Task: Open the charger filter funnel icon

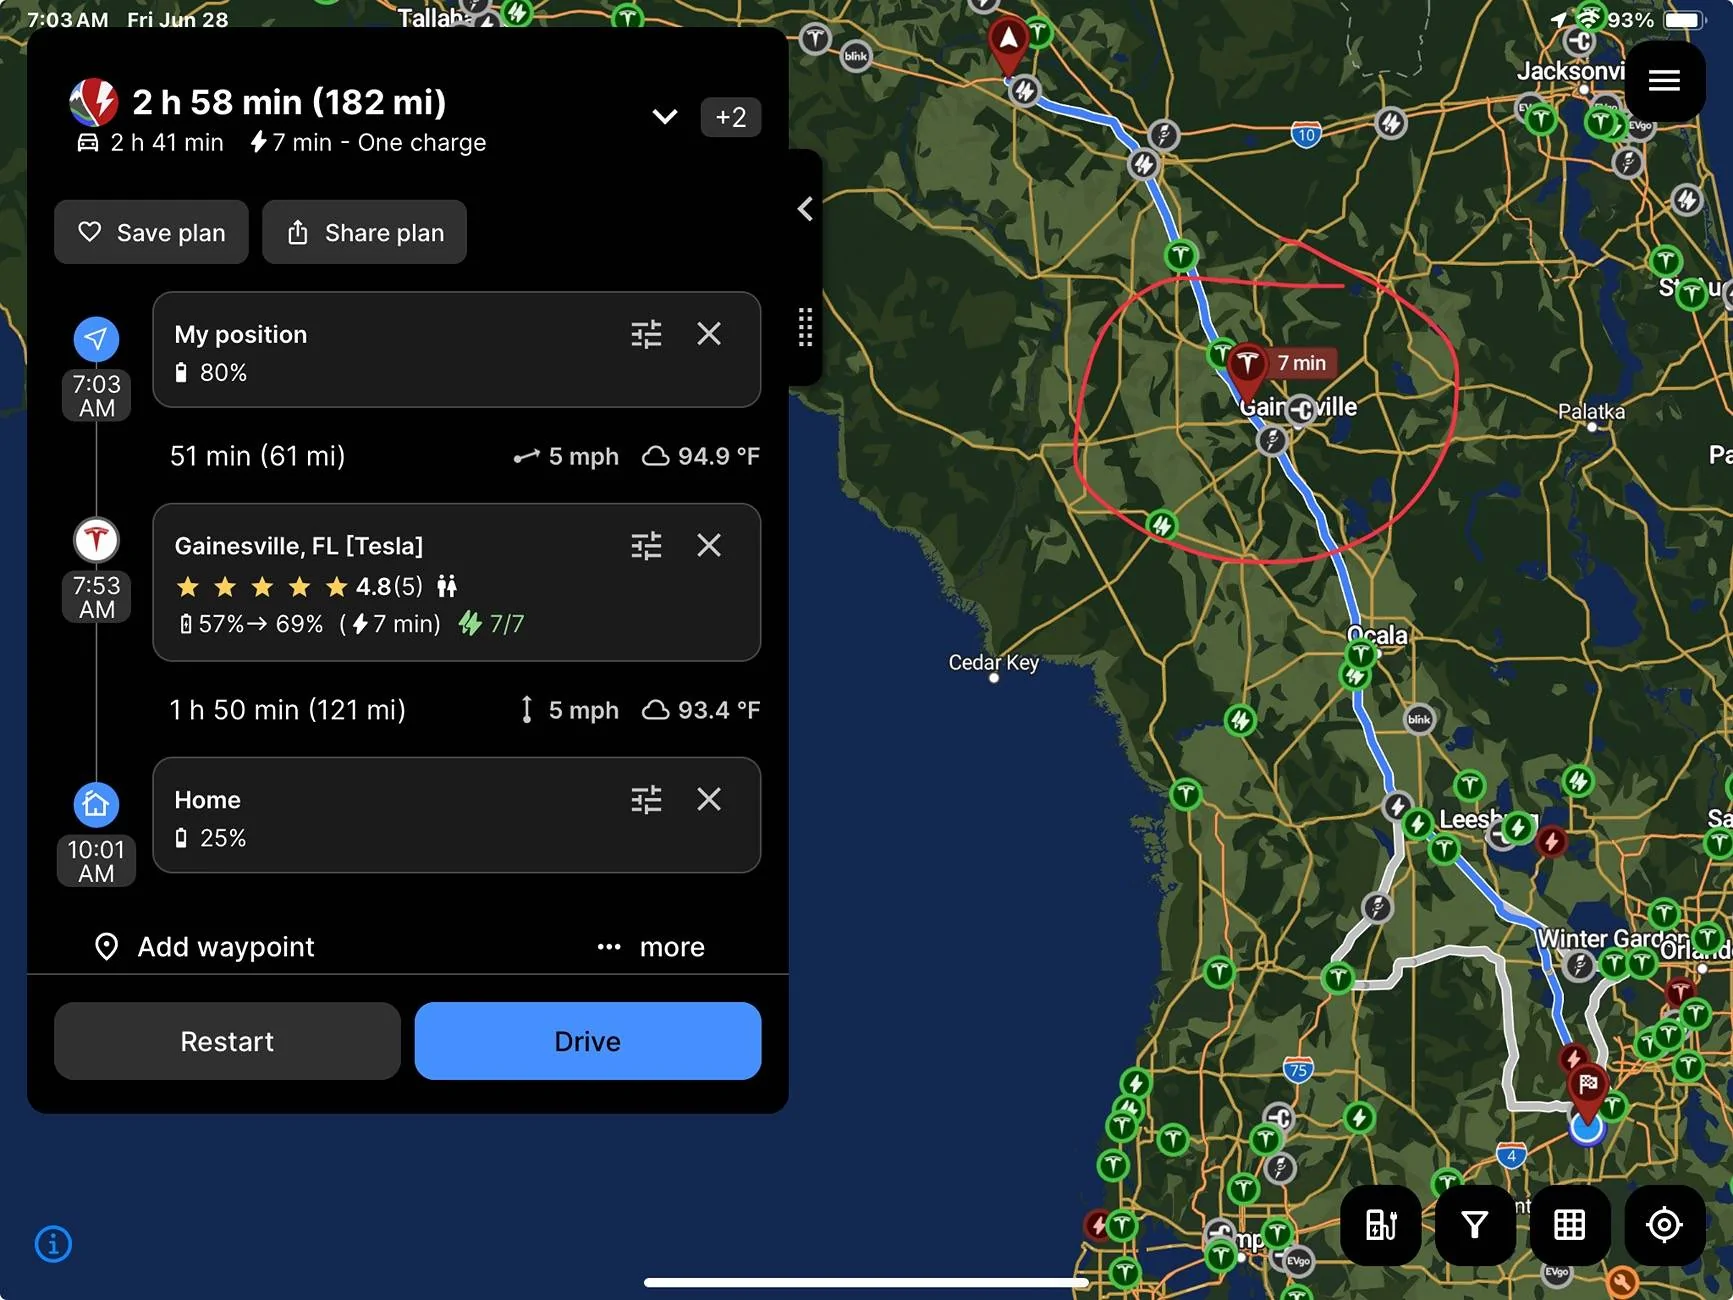Action: [x=1475, y=1225]
